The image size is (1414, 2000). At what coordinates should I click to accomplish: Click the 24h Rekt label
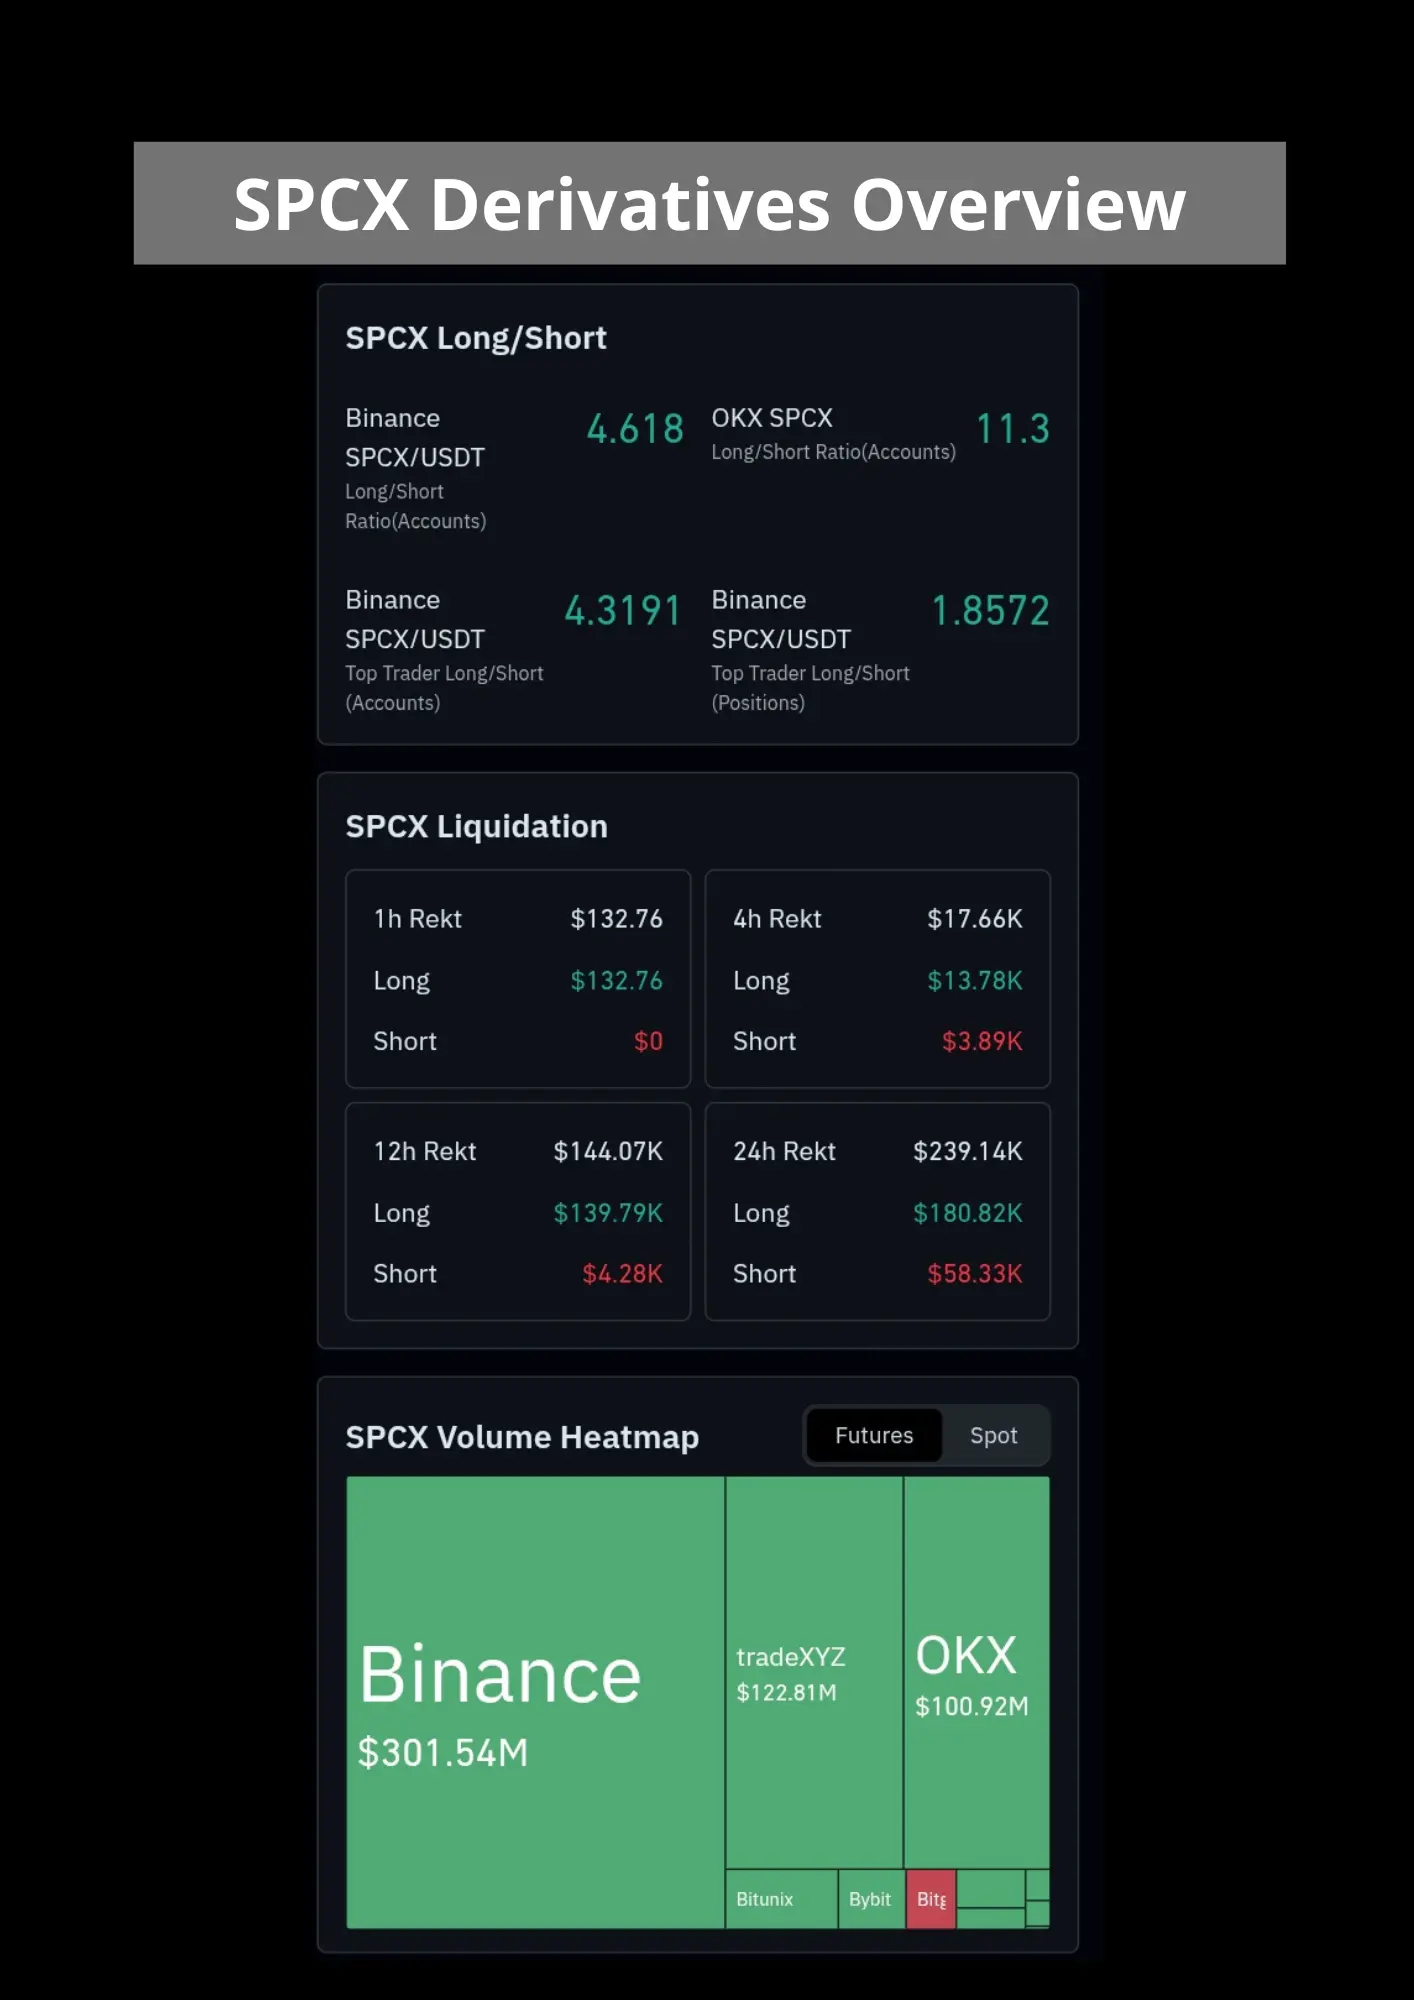click(784, 1152)
